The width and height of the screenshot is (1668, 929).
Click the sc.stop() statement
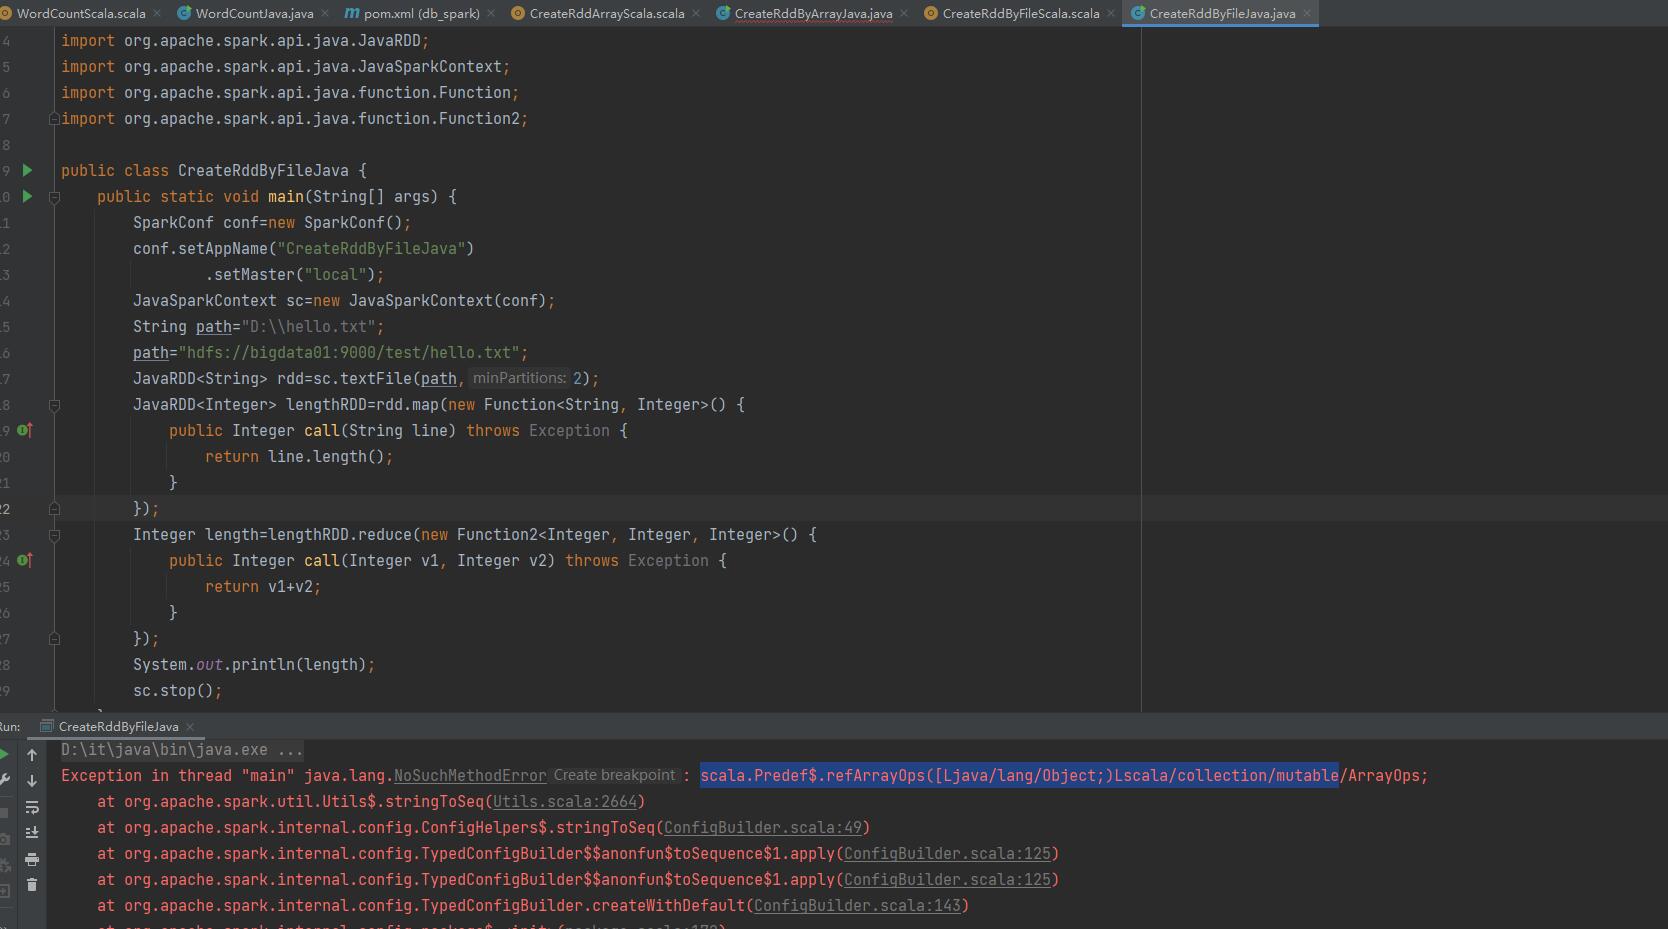(177, 691)
